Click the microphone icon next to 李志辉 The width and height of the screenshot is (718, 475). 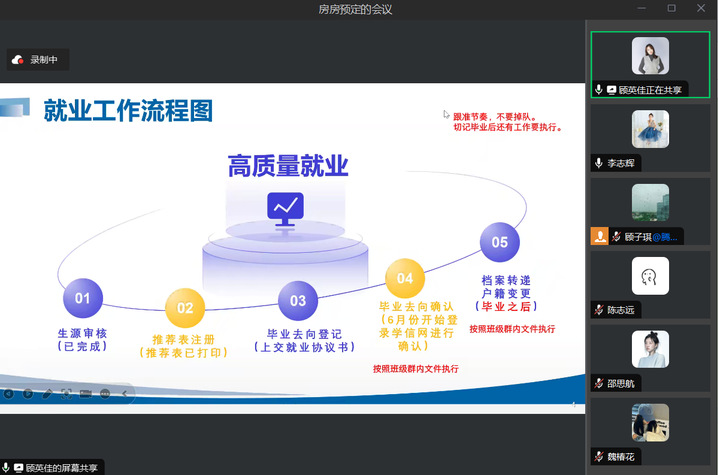point(599,163)
